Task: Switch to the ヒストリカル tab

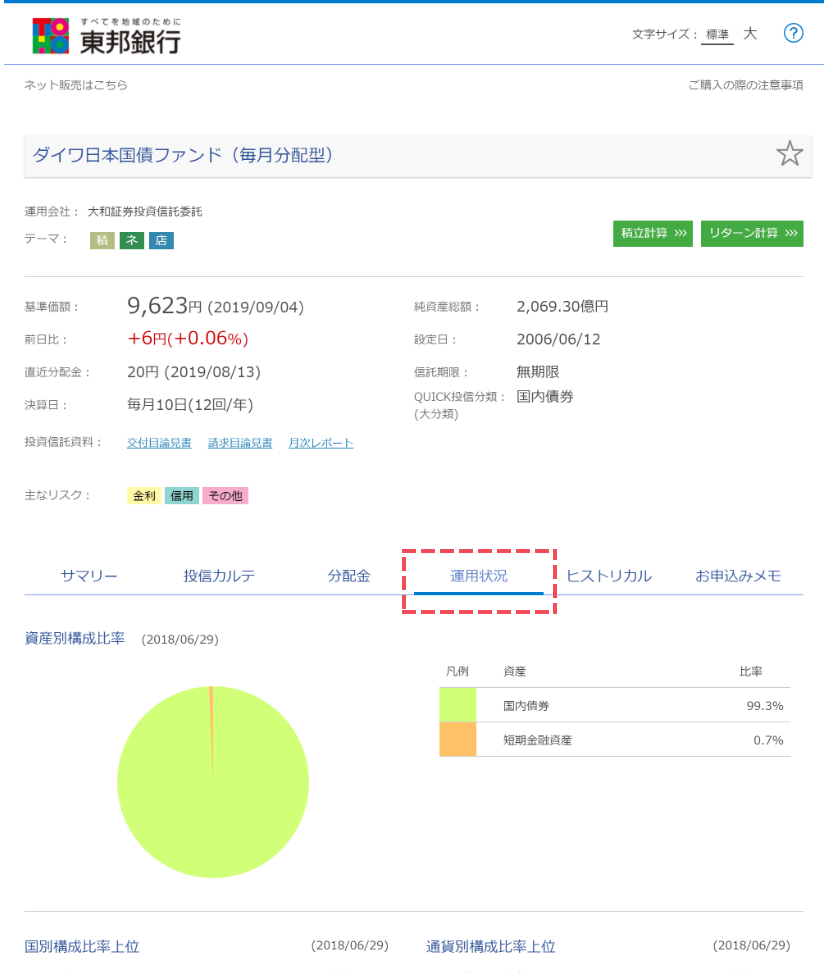Action: (609, 576)
